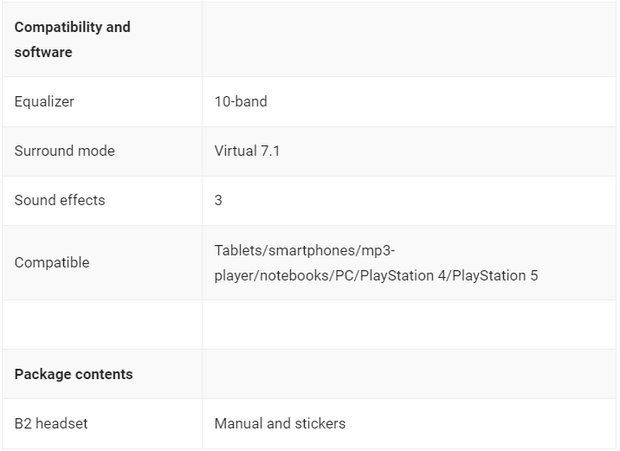Click the Virtual 7.1 value

[247, 151]
